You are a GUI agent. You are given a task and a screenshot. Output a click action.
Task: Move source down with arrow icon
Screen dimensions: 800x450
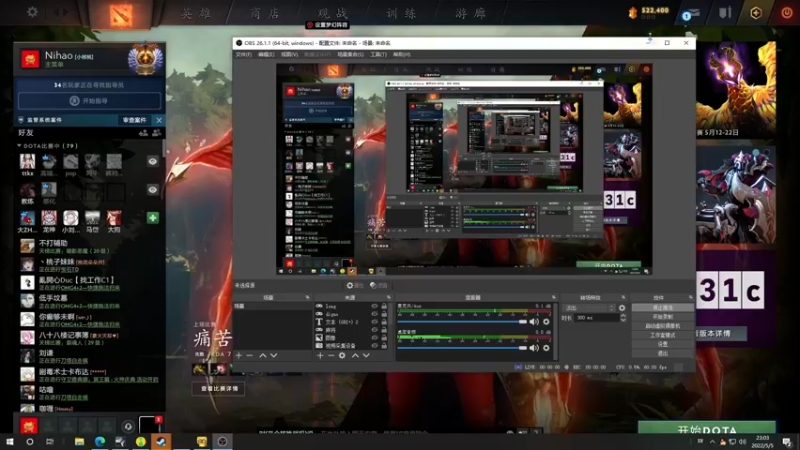[x=366, y=355]
